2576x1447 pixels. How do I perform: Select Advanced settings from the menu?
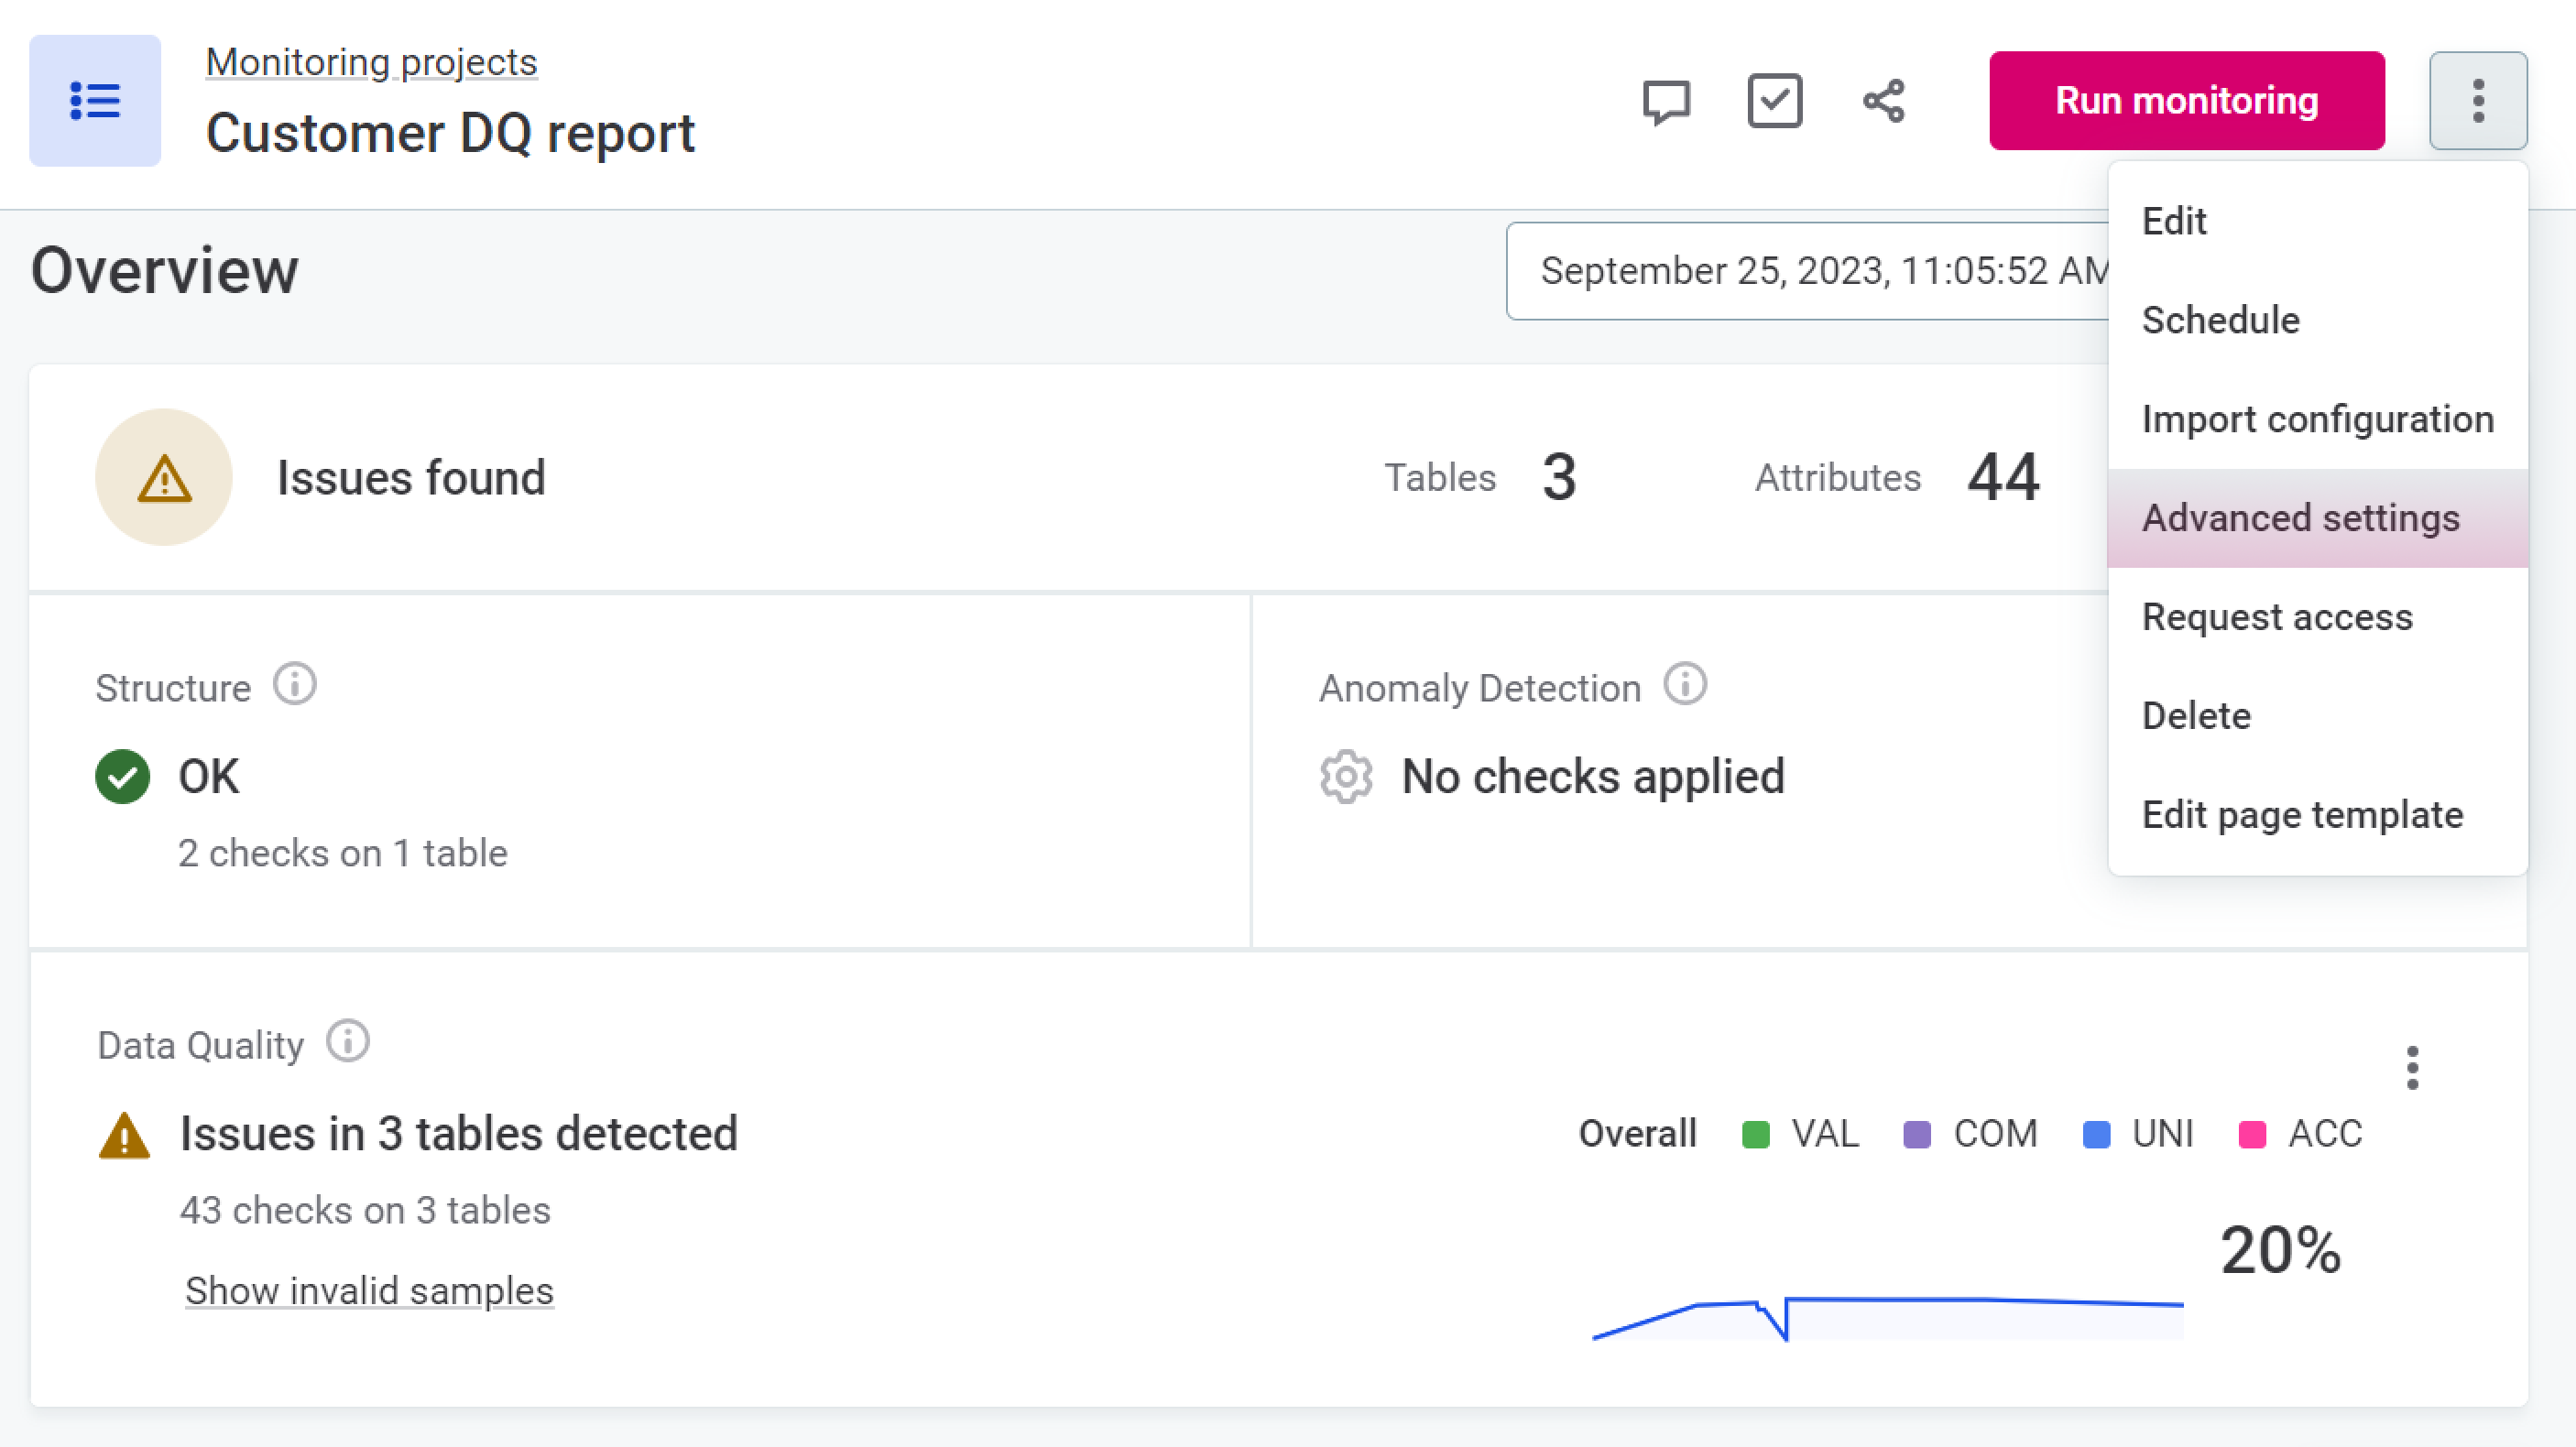(x=2300, y=518)
